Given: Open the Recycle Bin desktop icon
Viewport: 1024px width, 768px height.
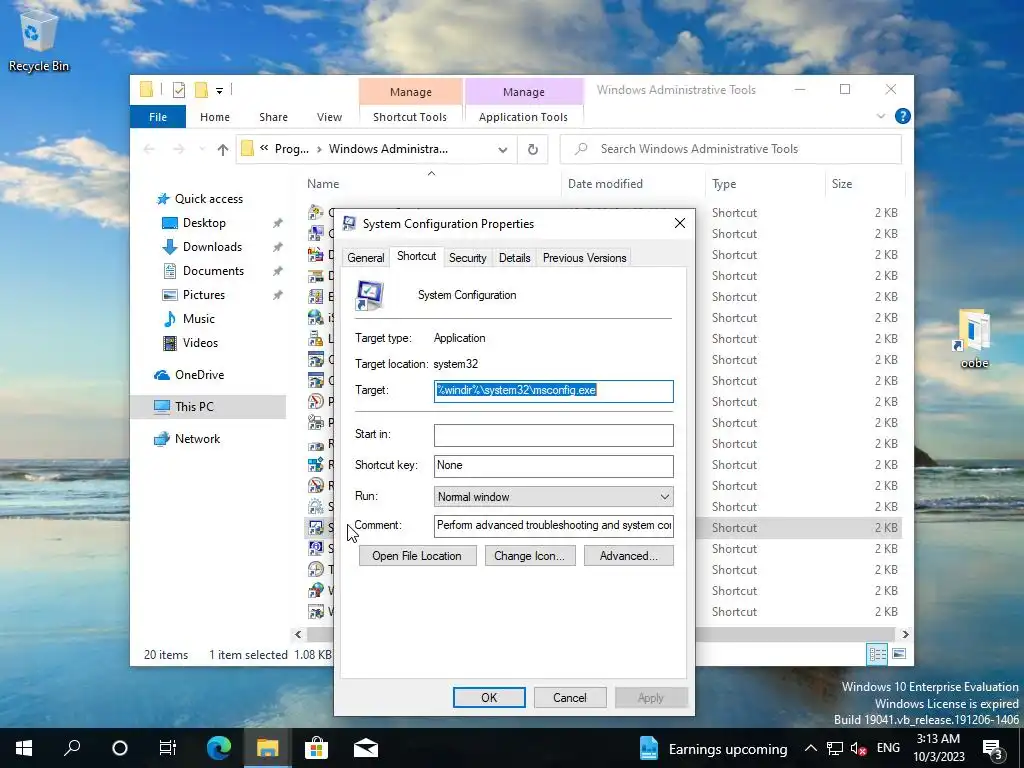Looking at the screenshot, I should (x=38, y=42).
